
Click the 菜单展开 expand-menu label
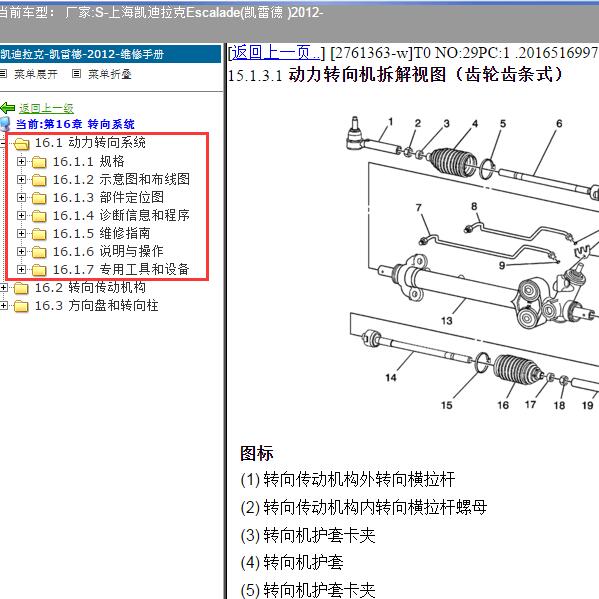[36, 74]
